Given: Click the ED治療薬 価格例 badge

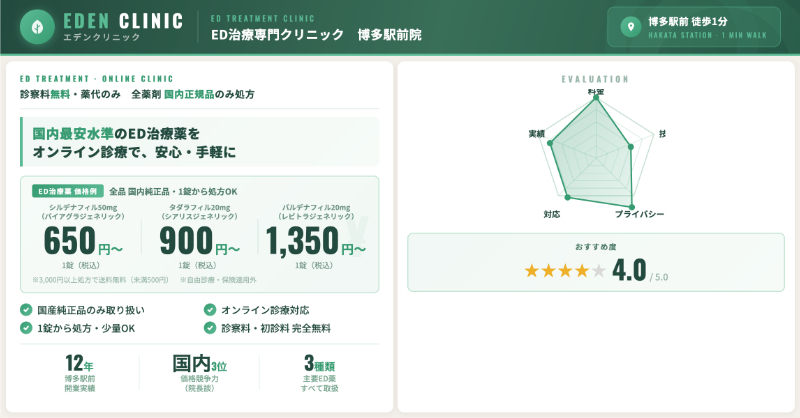Looking at the screenshot, I should [x=66, y=190].
